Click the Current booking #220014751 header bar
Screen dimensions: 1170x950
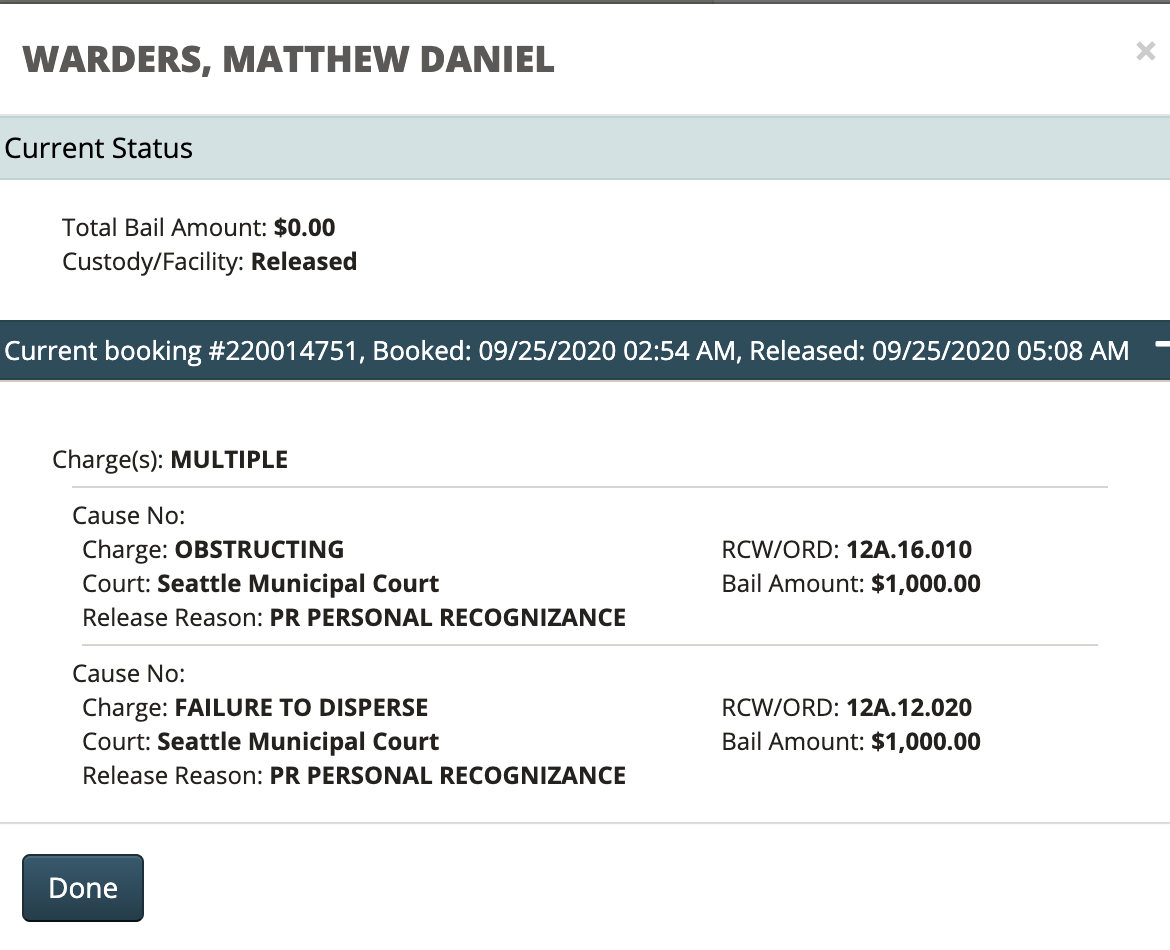click(x=566, y=351)
